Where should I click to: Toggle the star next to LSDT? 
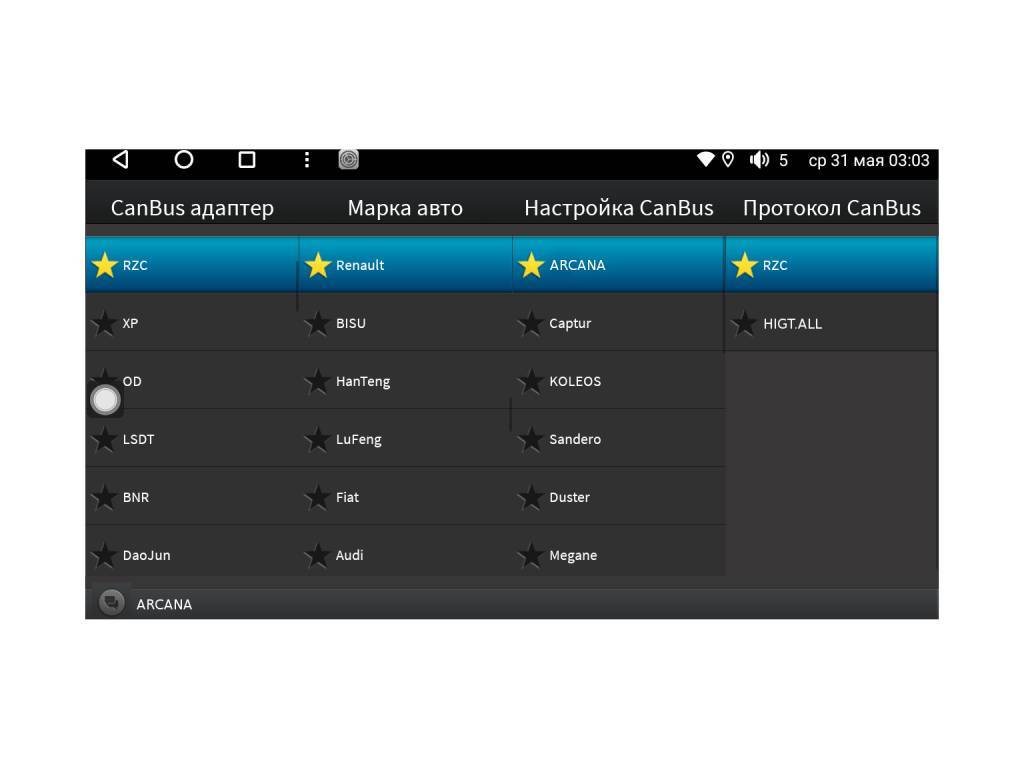point(104,440)
